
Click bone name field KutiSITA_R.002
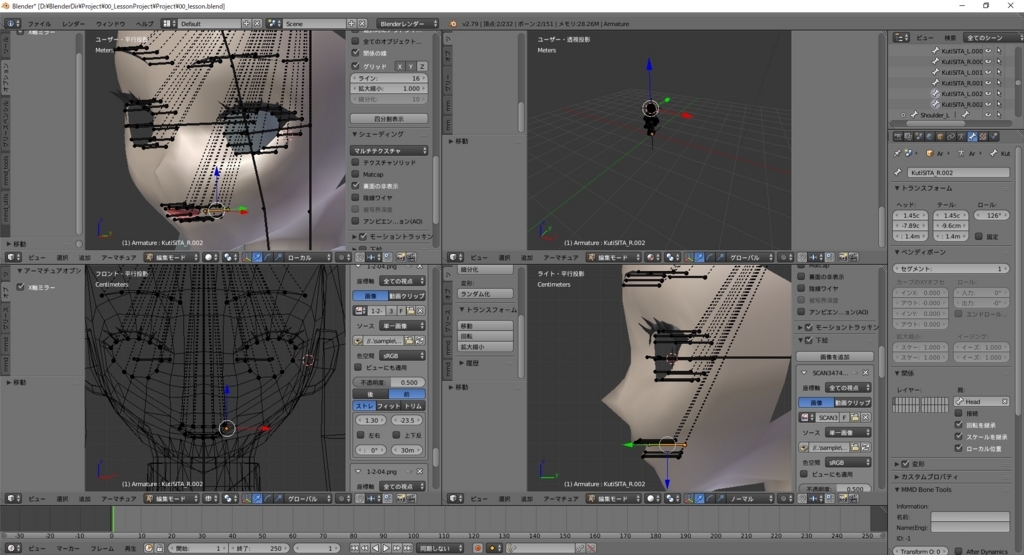click(958, 173)
